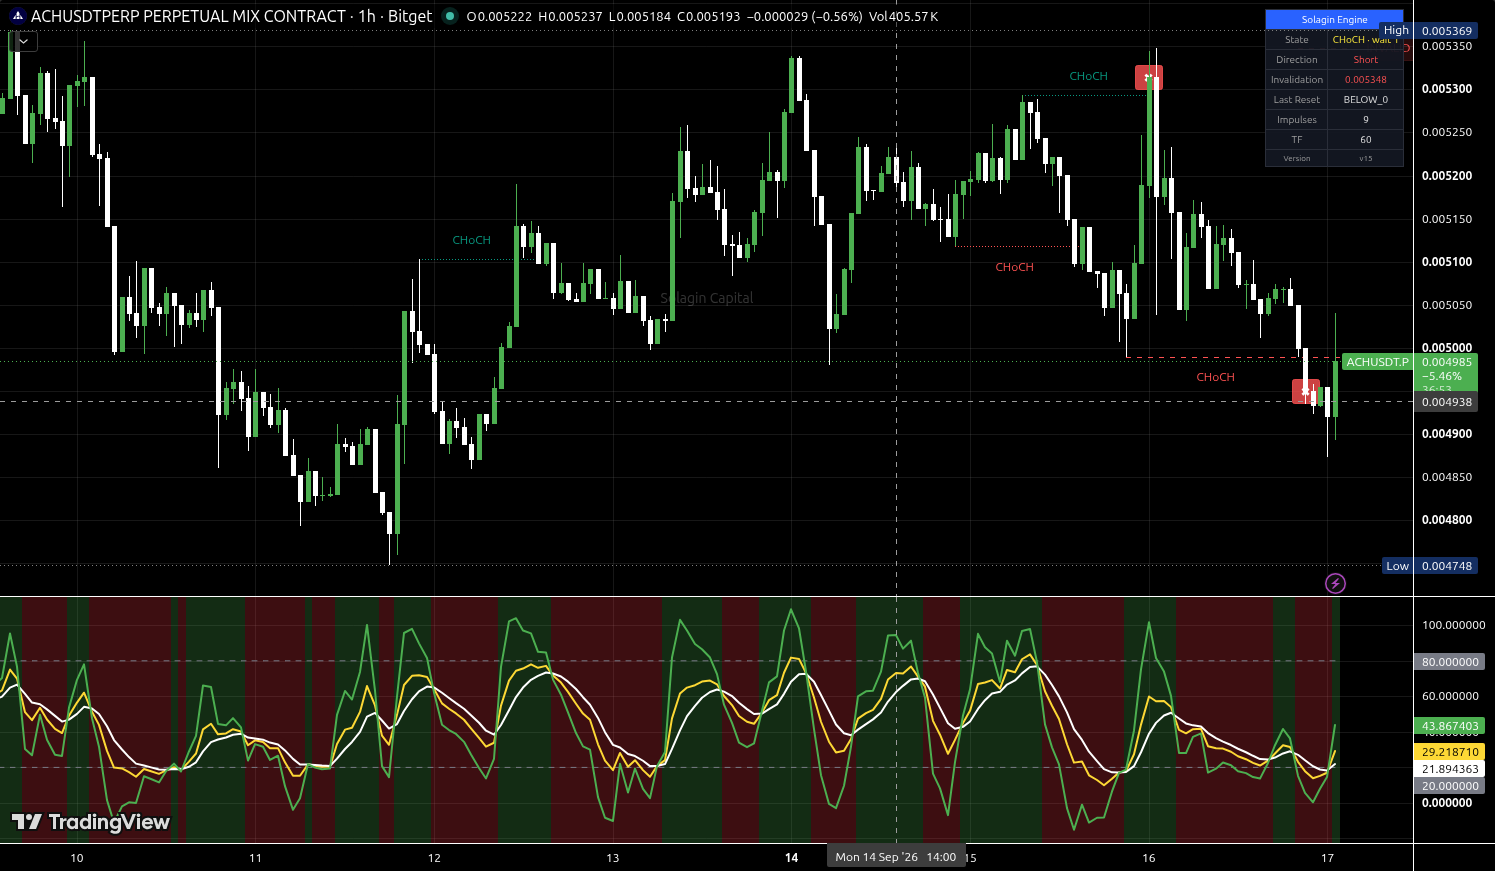Click the 0.005300 price axis label
This screenshot has width=1495, height=871.
coord(1447,89)
